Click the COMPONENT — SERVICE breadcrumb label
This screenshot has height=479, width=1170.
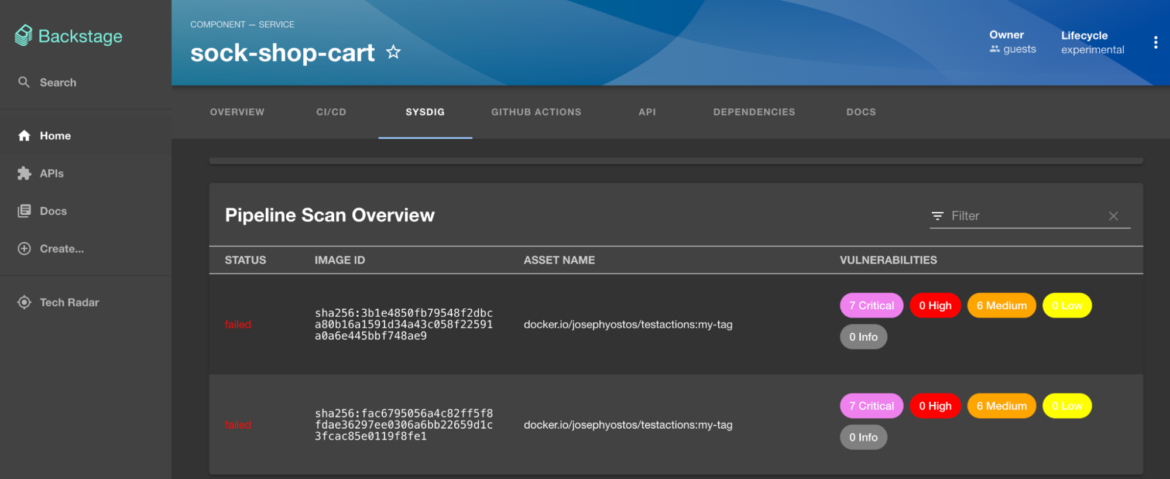pyautogui.click(x=243, y=25)
